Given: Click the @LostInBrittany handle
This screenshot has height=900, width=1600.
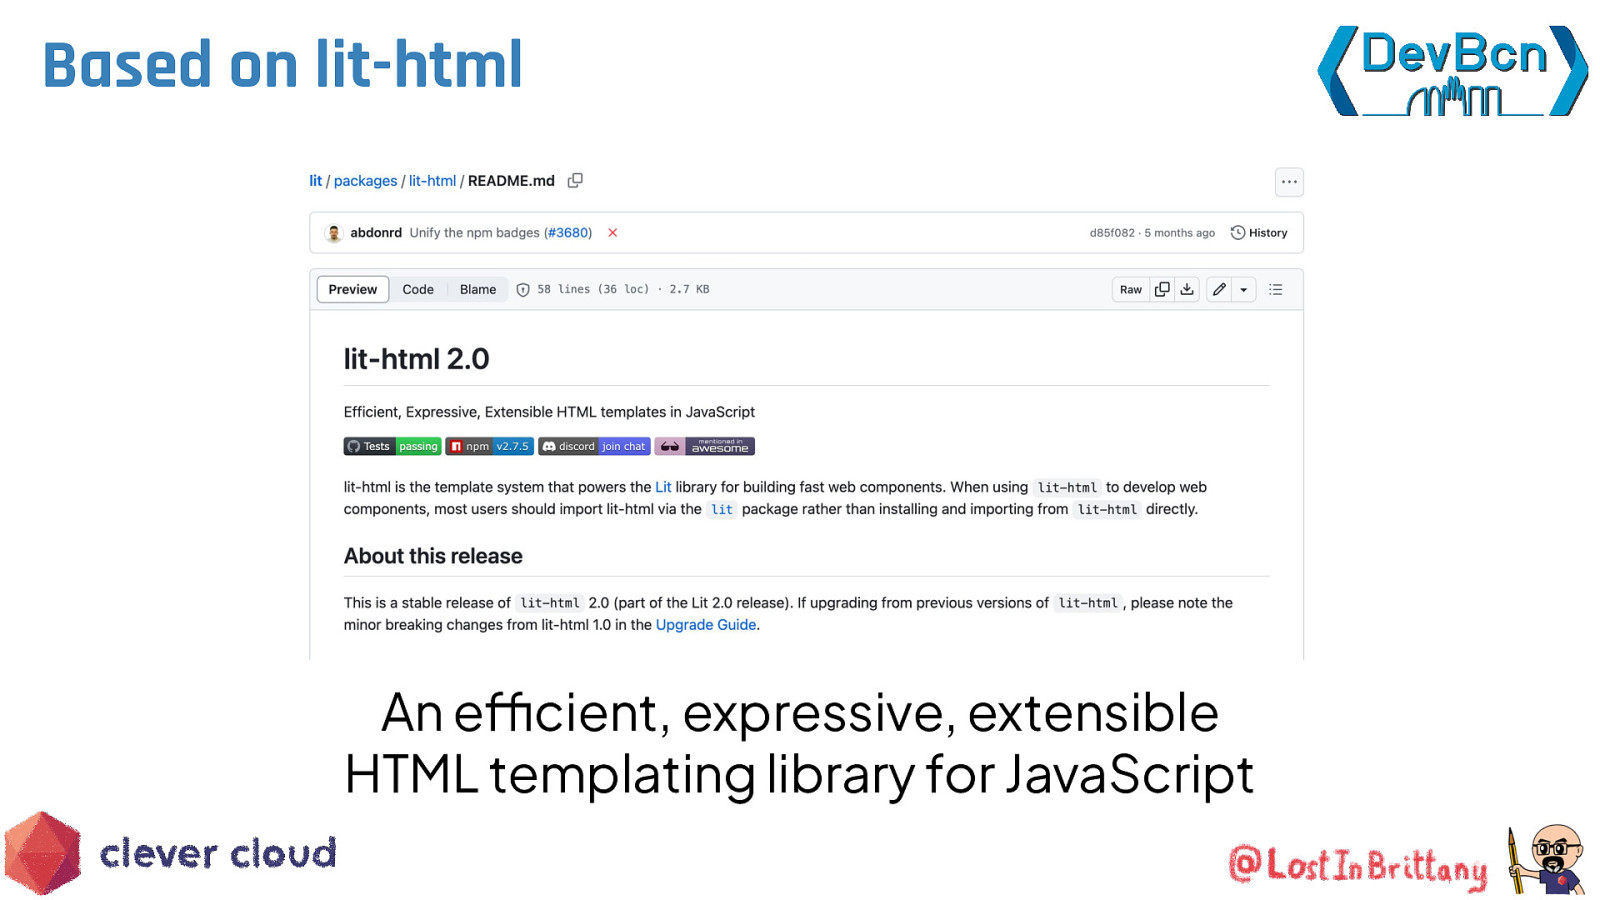Looking at the screenshot, I should [x=1357, y=866].
